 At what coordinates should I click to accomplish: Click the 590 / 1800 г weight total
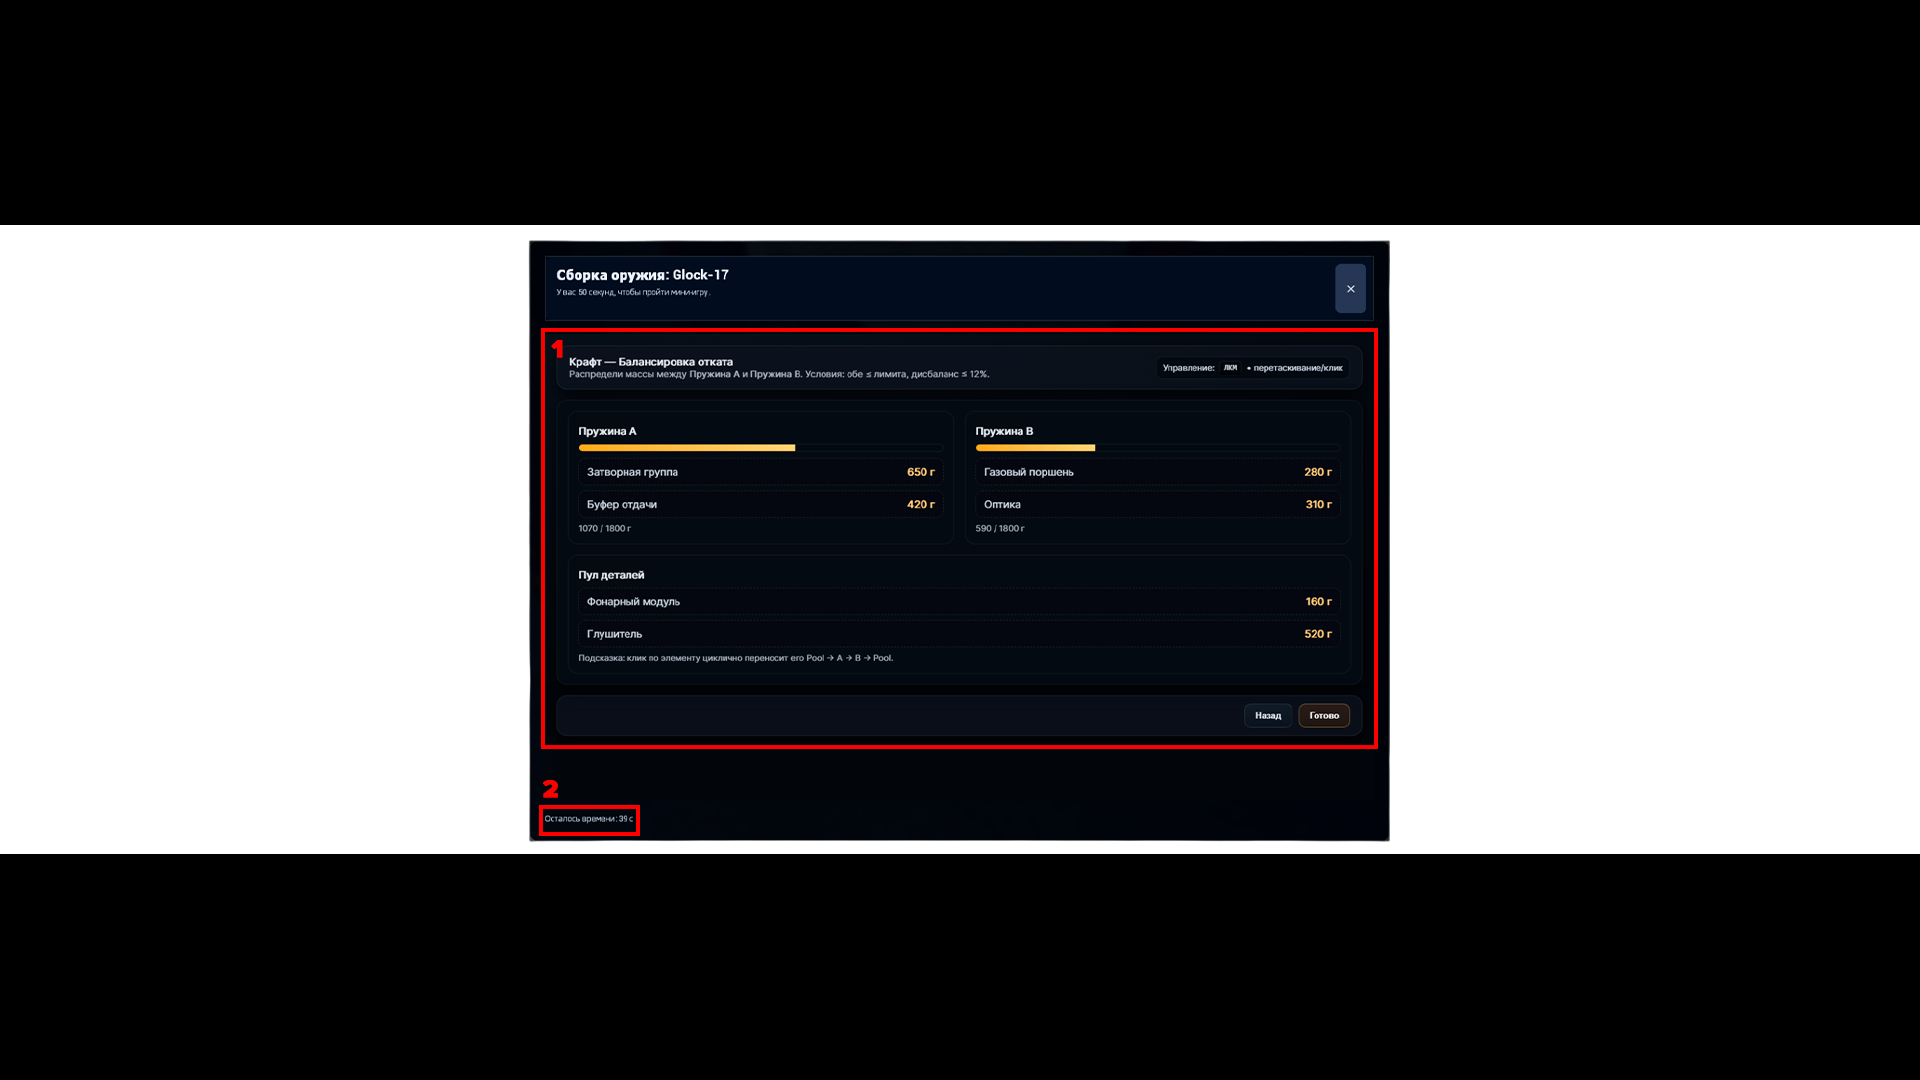(1000, 528)
